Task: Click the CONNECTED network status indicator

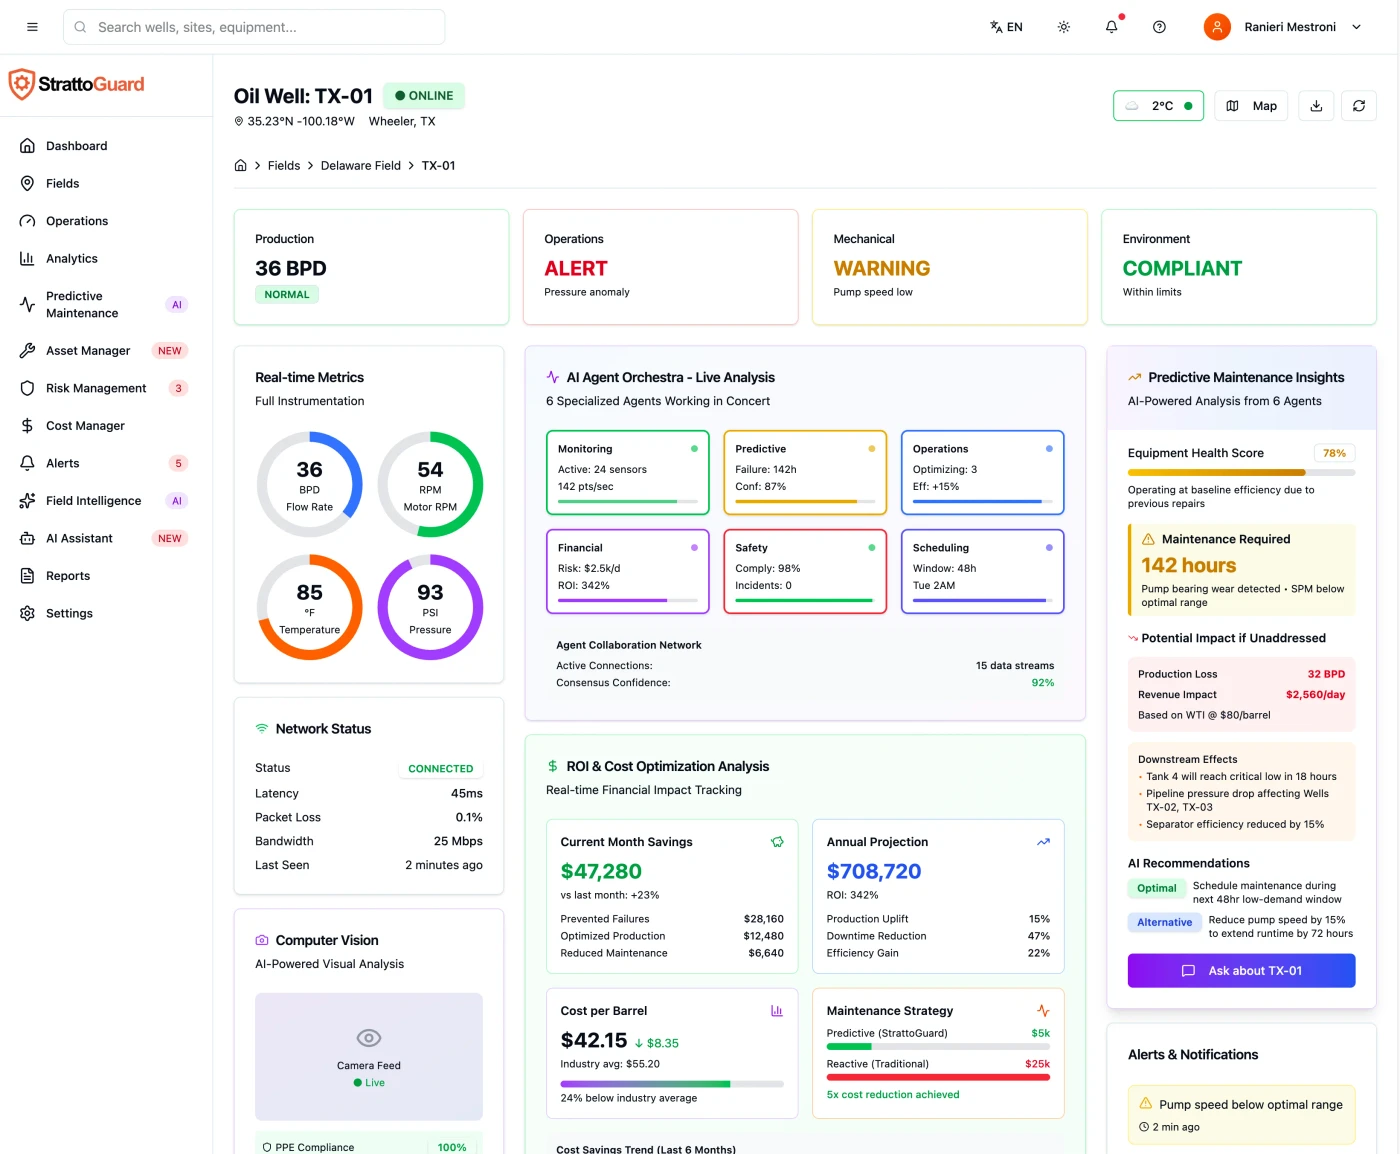Action: click(440, 768)
